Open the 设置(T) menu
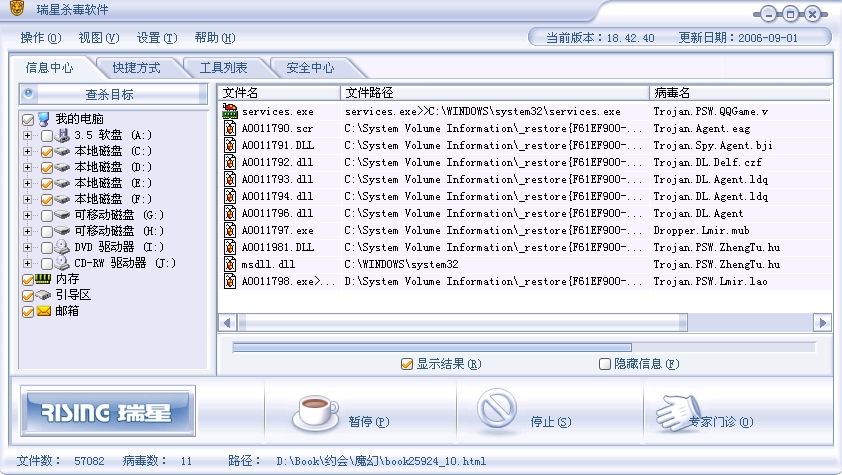The height and width of the screenshot is (475, 842). pyautogui.click(x=157, y=38)
